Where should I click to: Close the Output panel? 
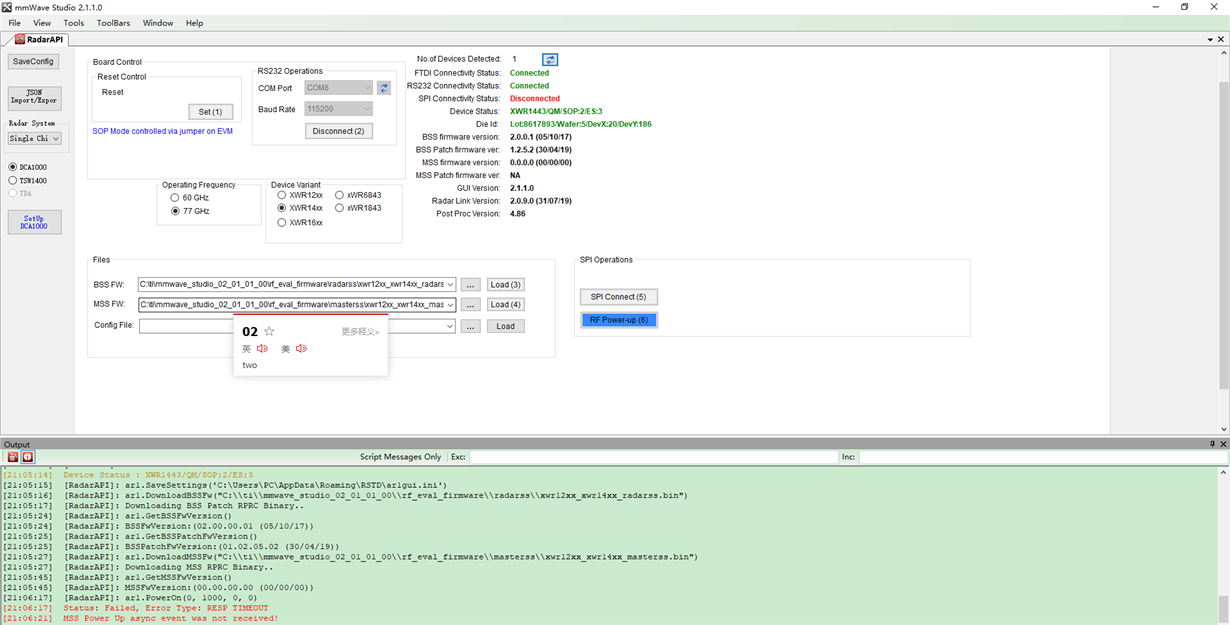(1223, 444)
